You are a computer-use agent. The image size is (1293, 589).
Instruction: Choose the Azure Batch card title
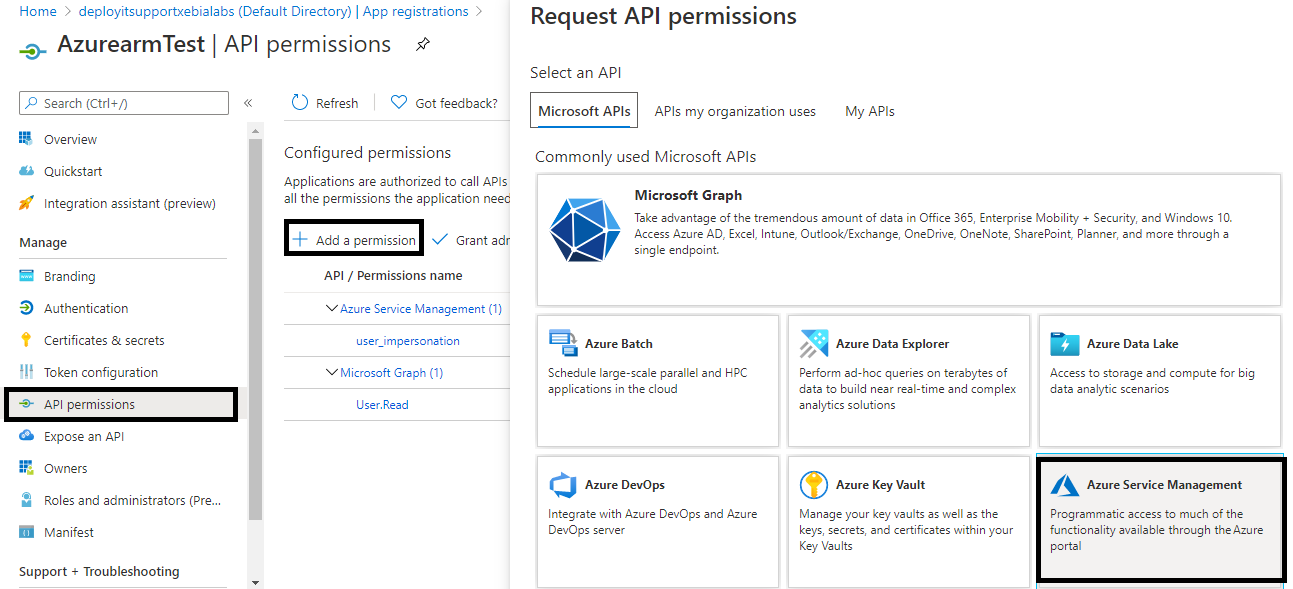619,343
